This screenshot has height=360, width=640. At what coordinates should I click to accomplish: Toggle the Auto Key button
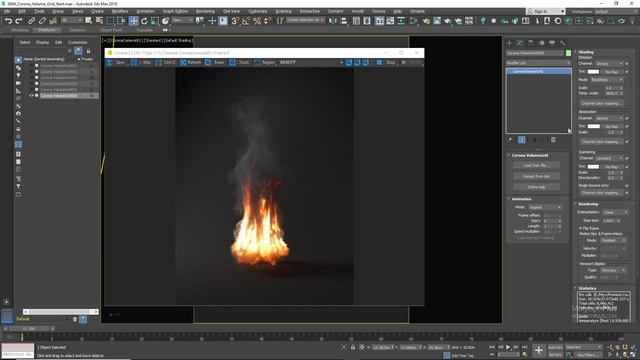[555, 347]
